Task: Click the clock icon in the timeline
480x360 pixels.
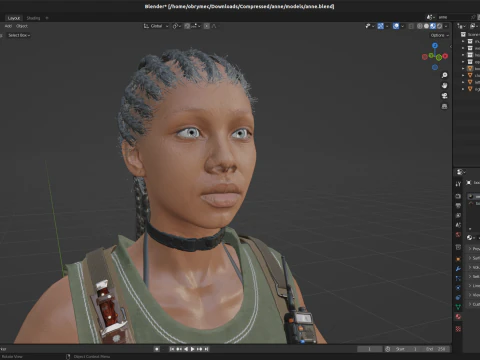Action: [x=388, y=349]
